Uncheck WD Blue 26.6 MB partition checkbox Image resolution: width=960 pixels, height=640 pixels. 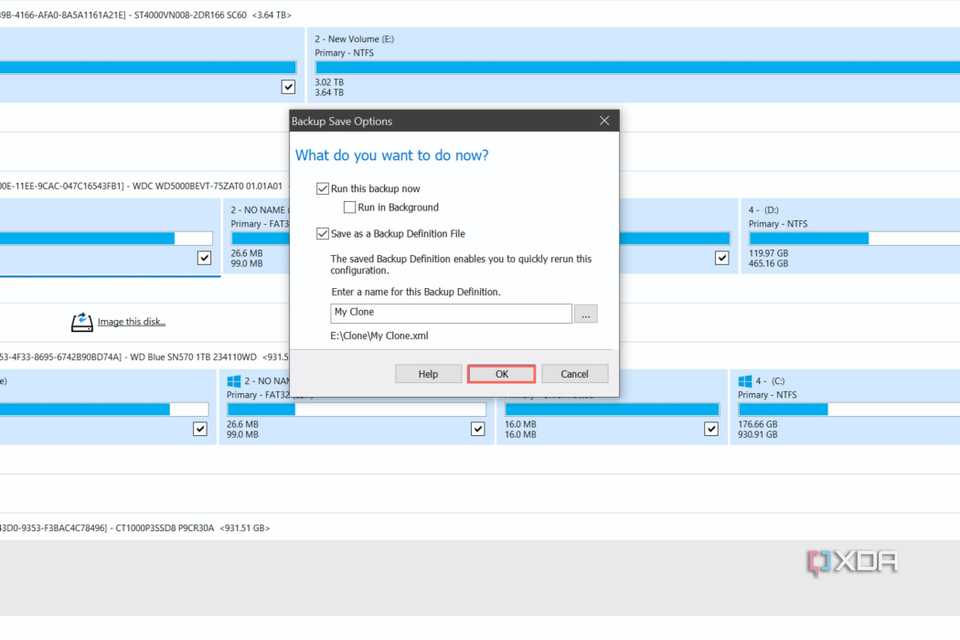478,429
